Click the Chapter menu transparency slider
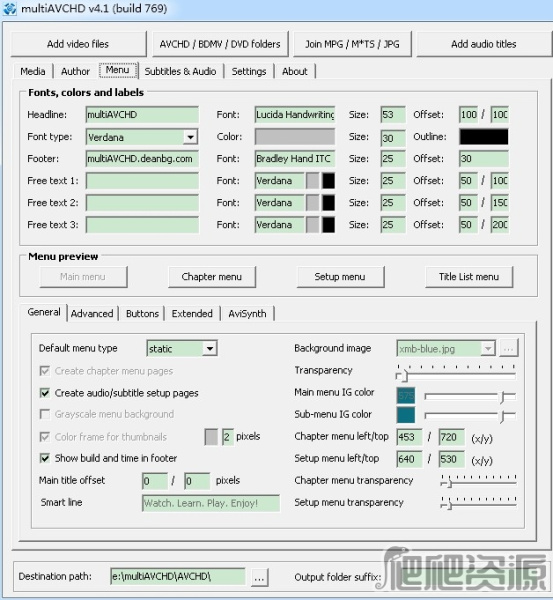Viewport: 553px width, 600px height. [478, 481]
